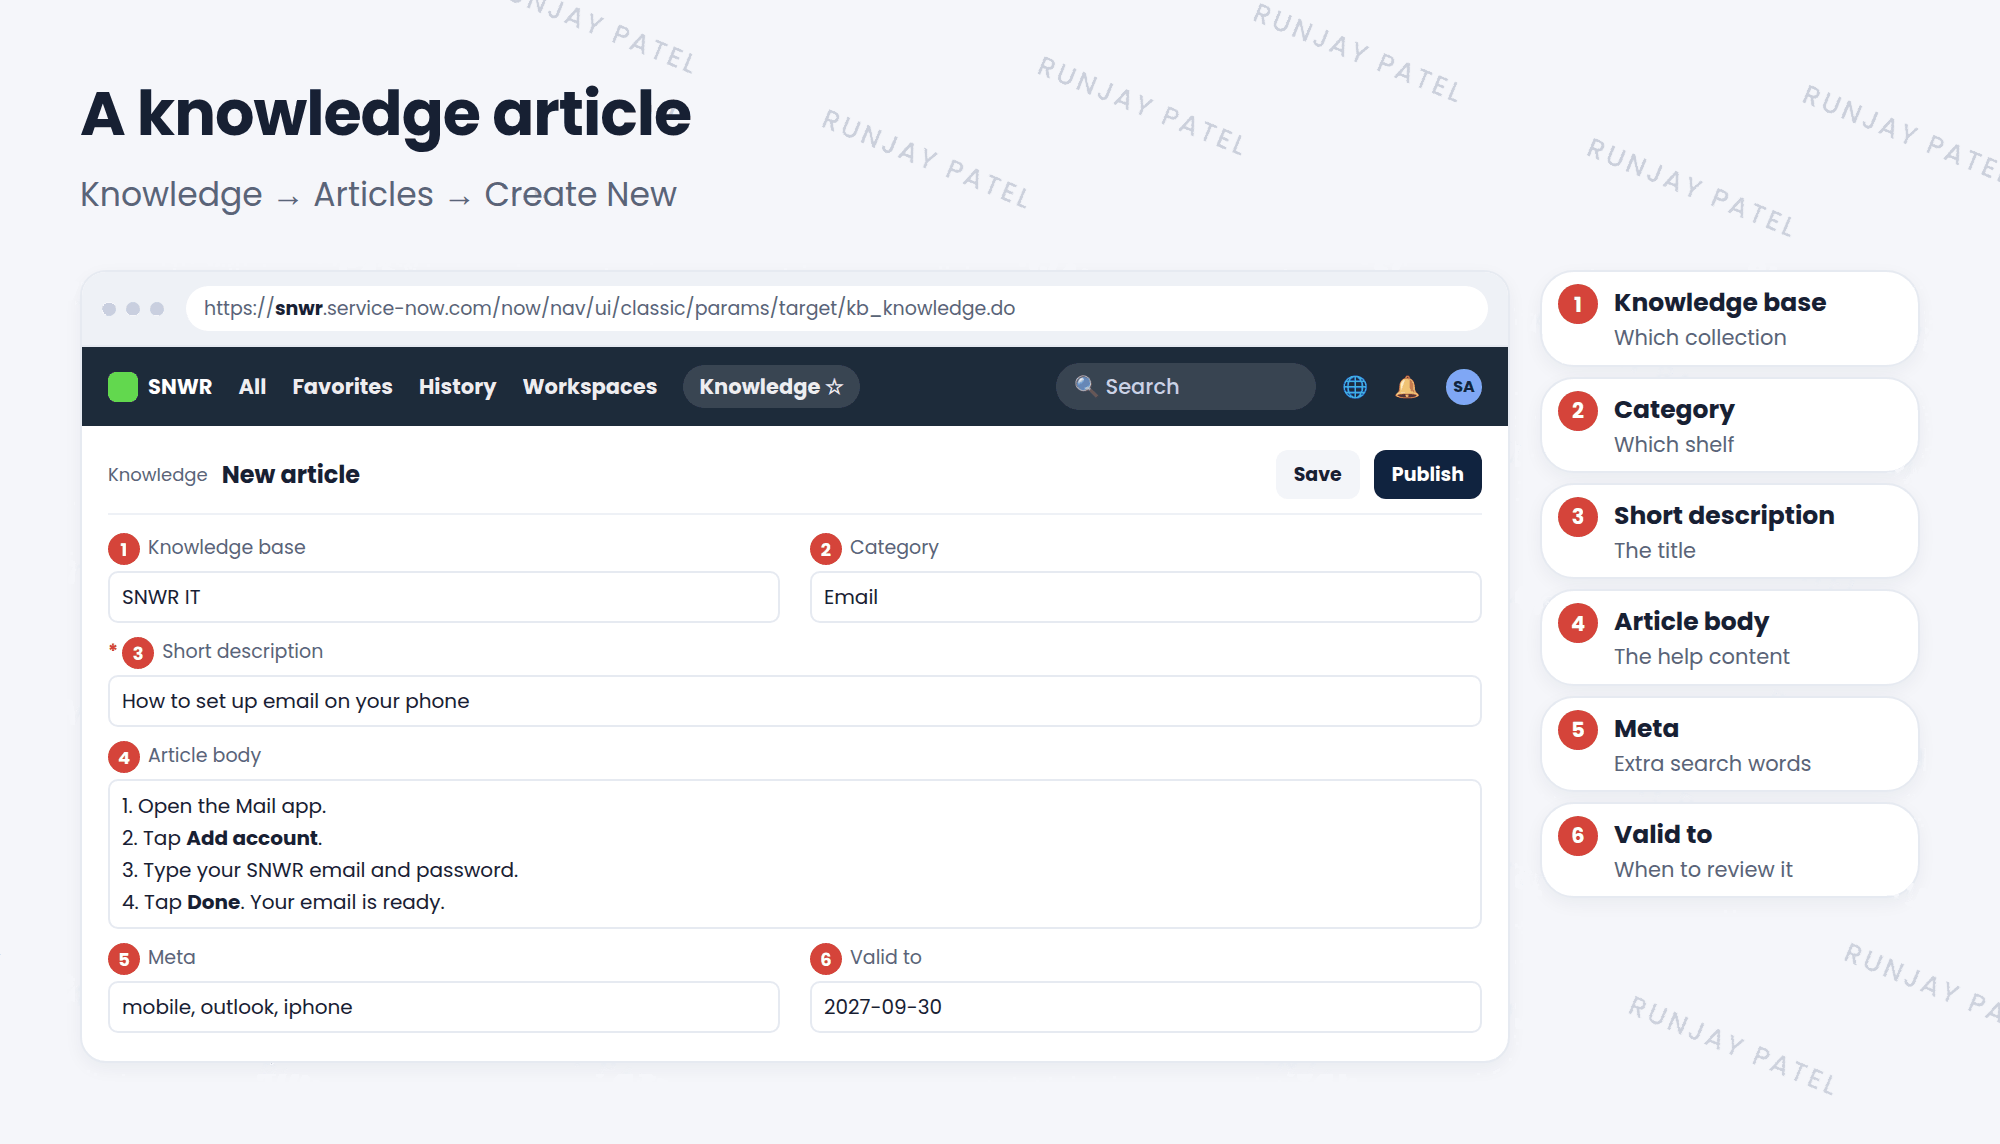The width and height of the screenshot is (2000, 1144).
Task: Open the Workspaces menu
Action: [x=590, y=387]
